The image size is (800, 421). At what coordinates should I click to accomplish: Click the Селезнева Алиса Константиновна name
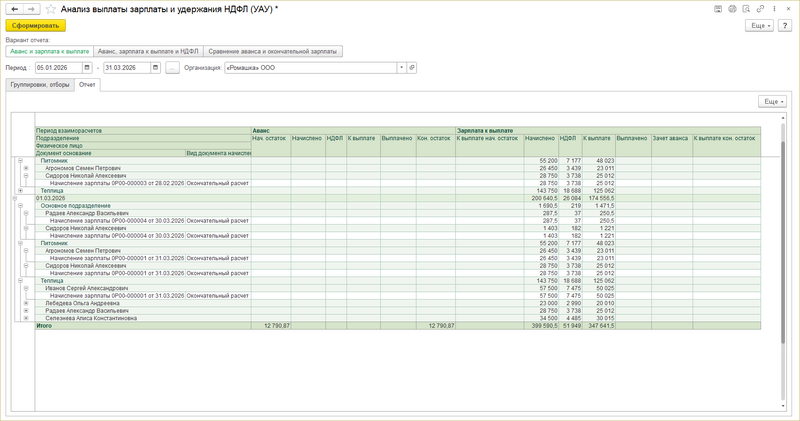click(91, 318)
